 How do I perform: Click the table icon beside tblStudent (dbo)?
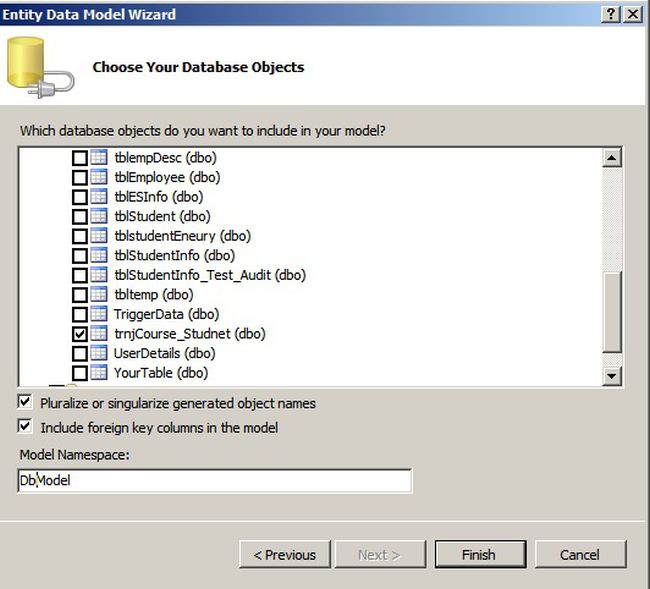[99, 216]
